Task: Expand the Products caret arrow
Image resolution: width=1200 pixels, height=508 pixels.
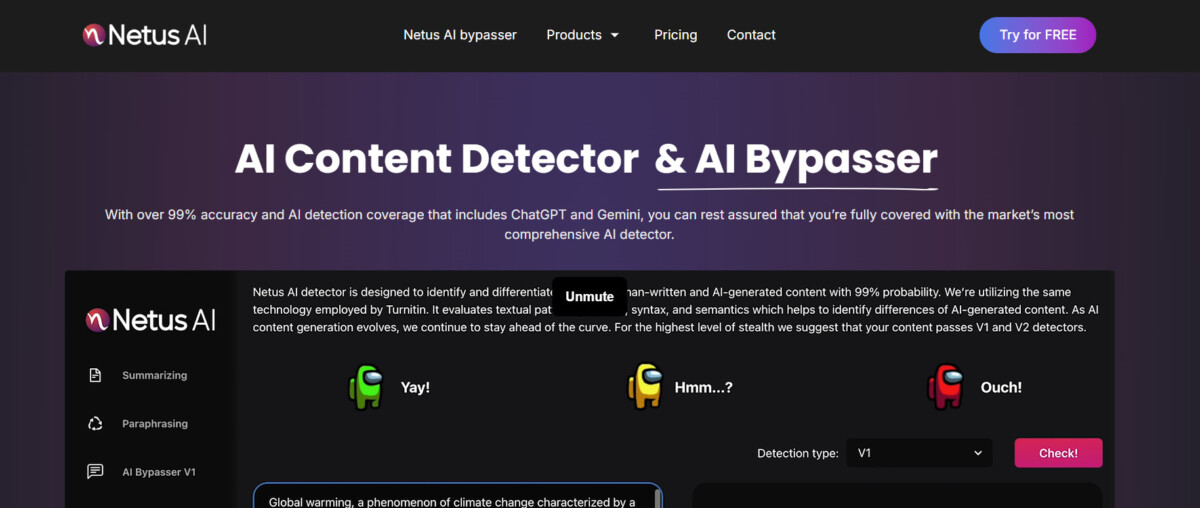Action: [615, 35]
